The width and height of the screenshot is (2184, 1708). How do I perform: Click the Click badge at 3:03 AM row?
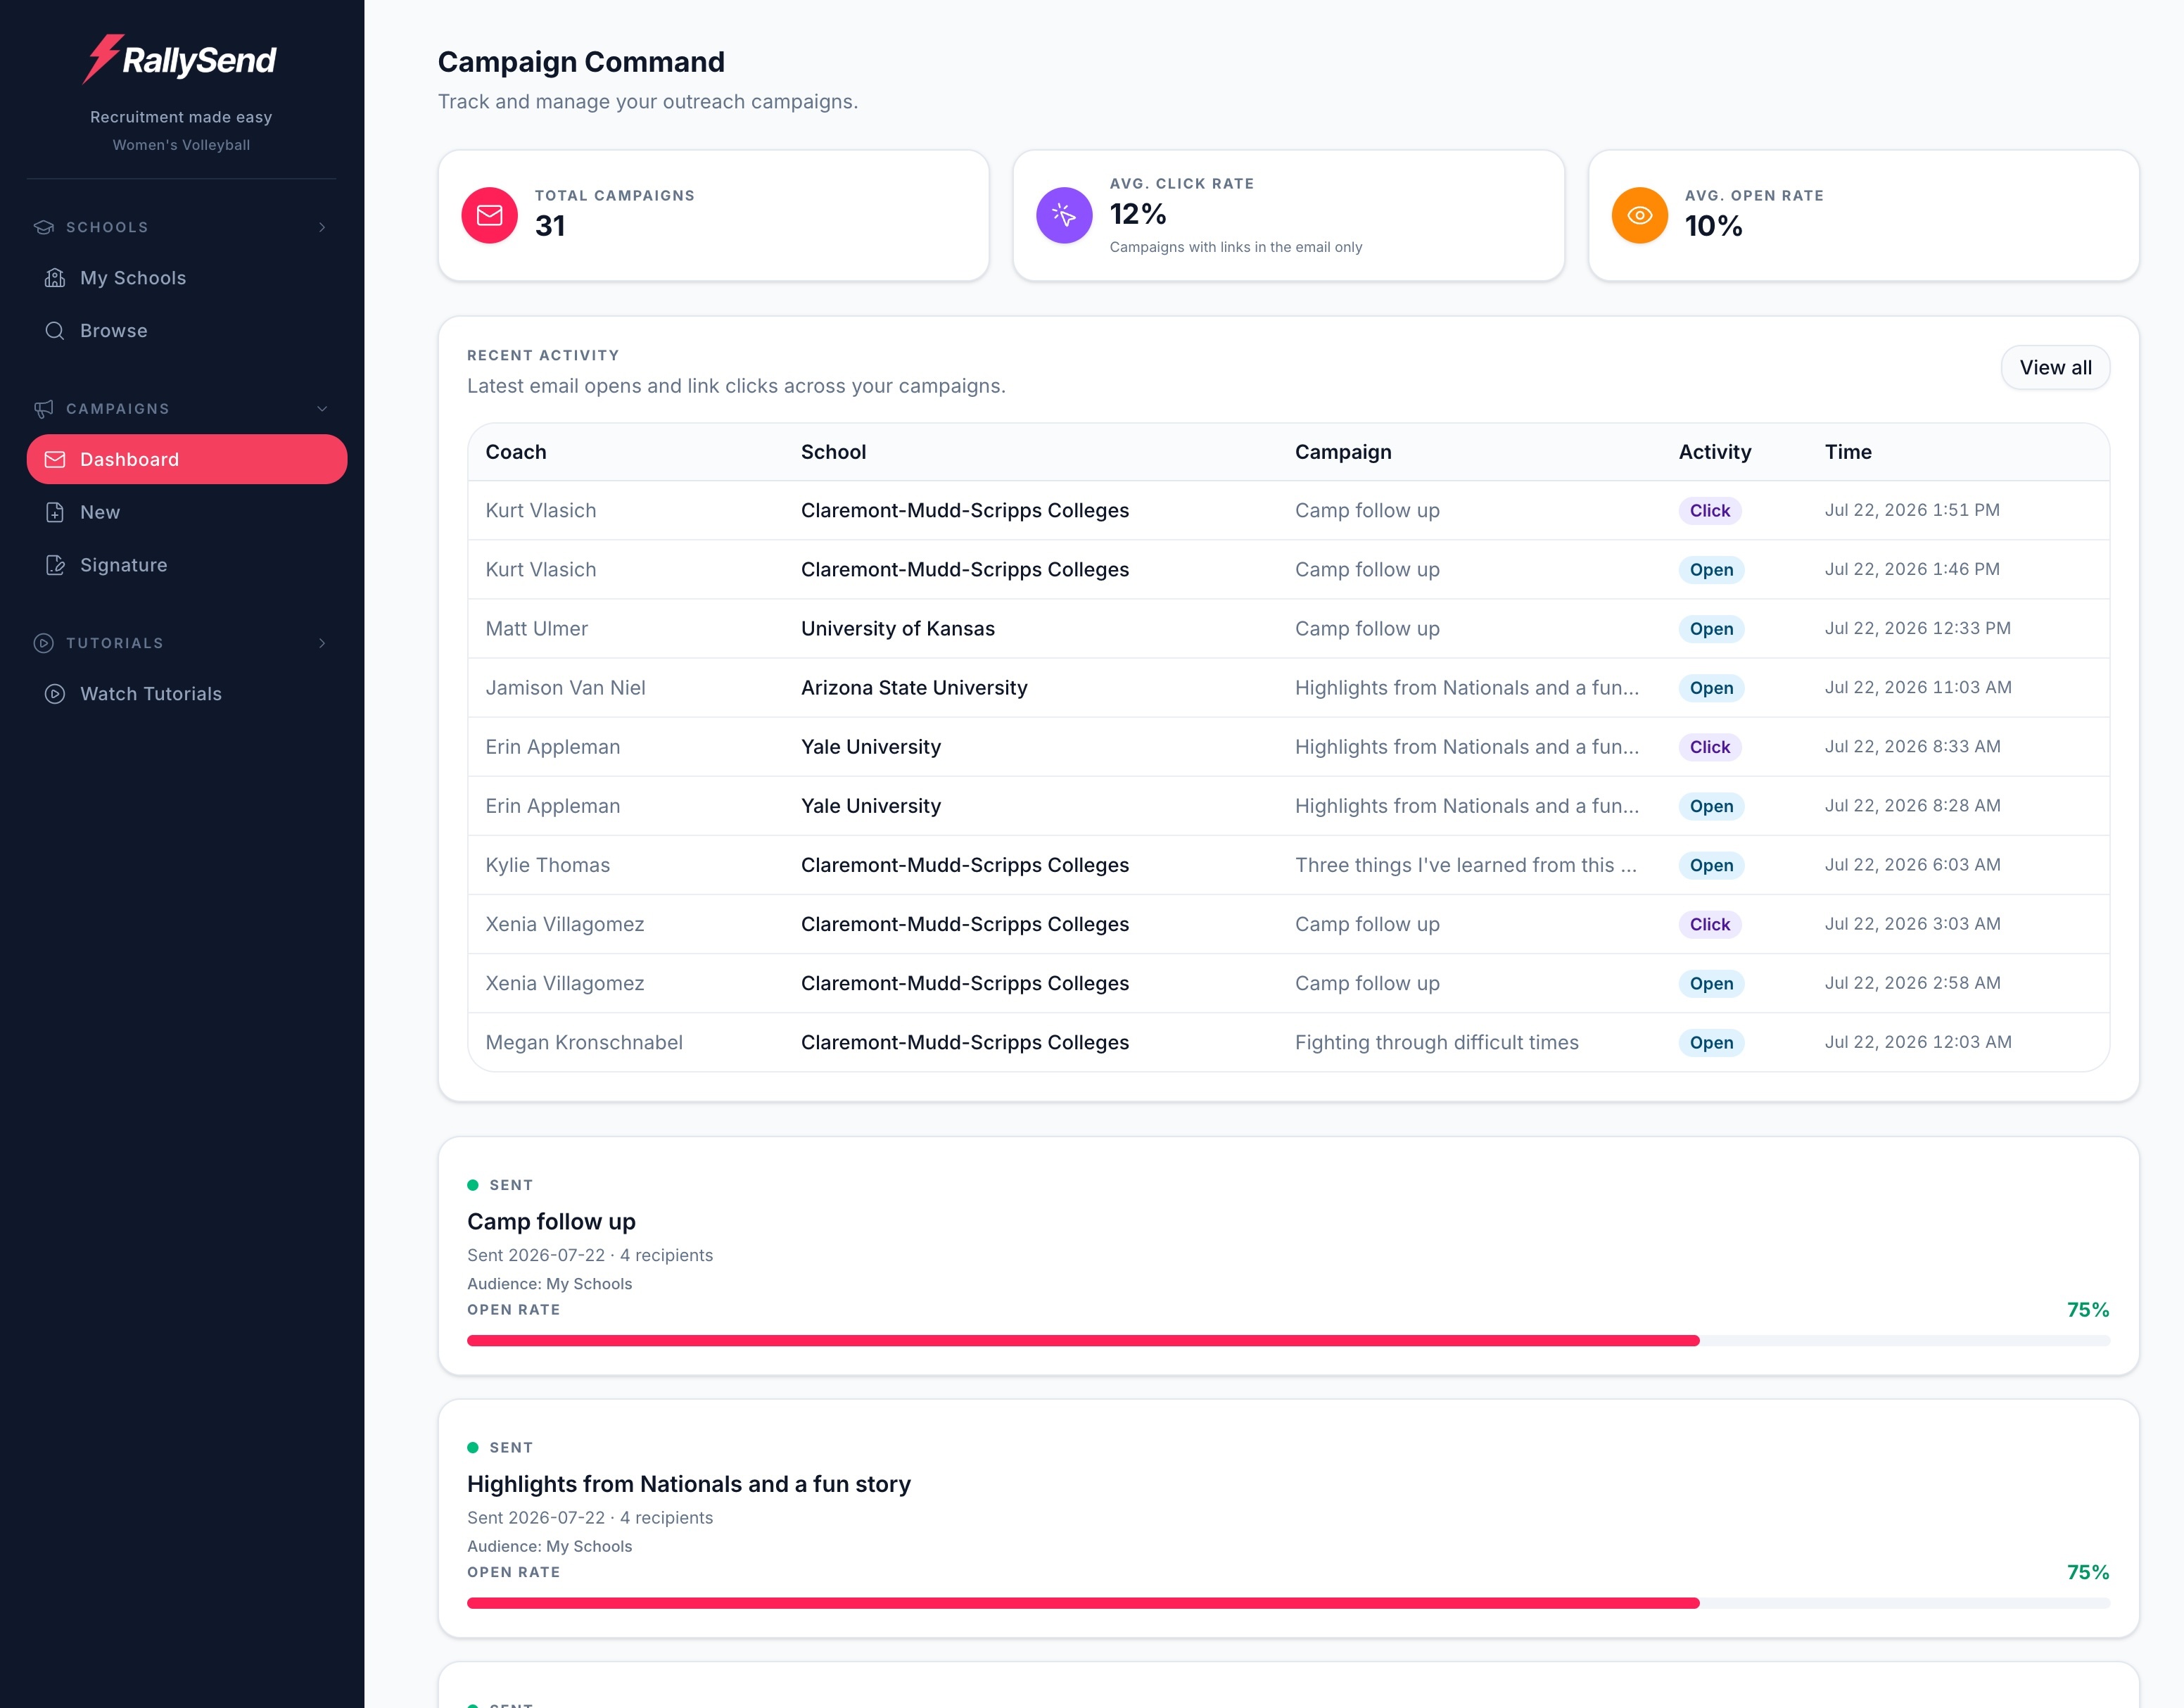pos(1709,924)
